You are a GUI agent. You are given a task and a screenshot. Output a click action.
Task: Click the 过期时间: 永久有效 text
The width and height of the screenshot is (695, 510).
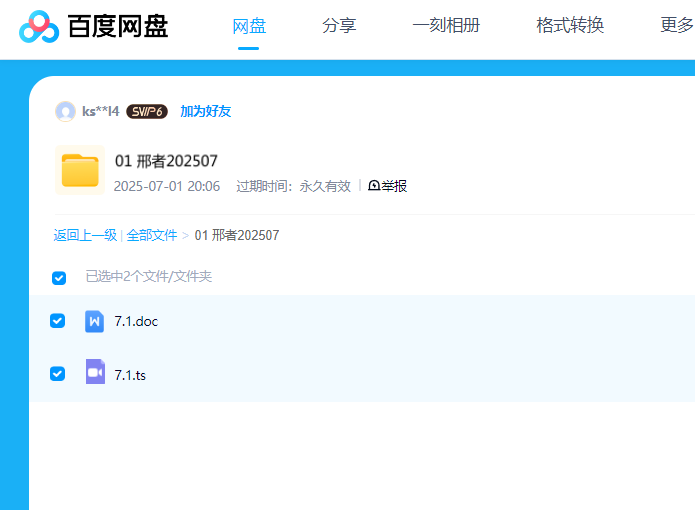coord(293,186)
